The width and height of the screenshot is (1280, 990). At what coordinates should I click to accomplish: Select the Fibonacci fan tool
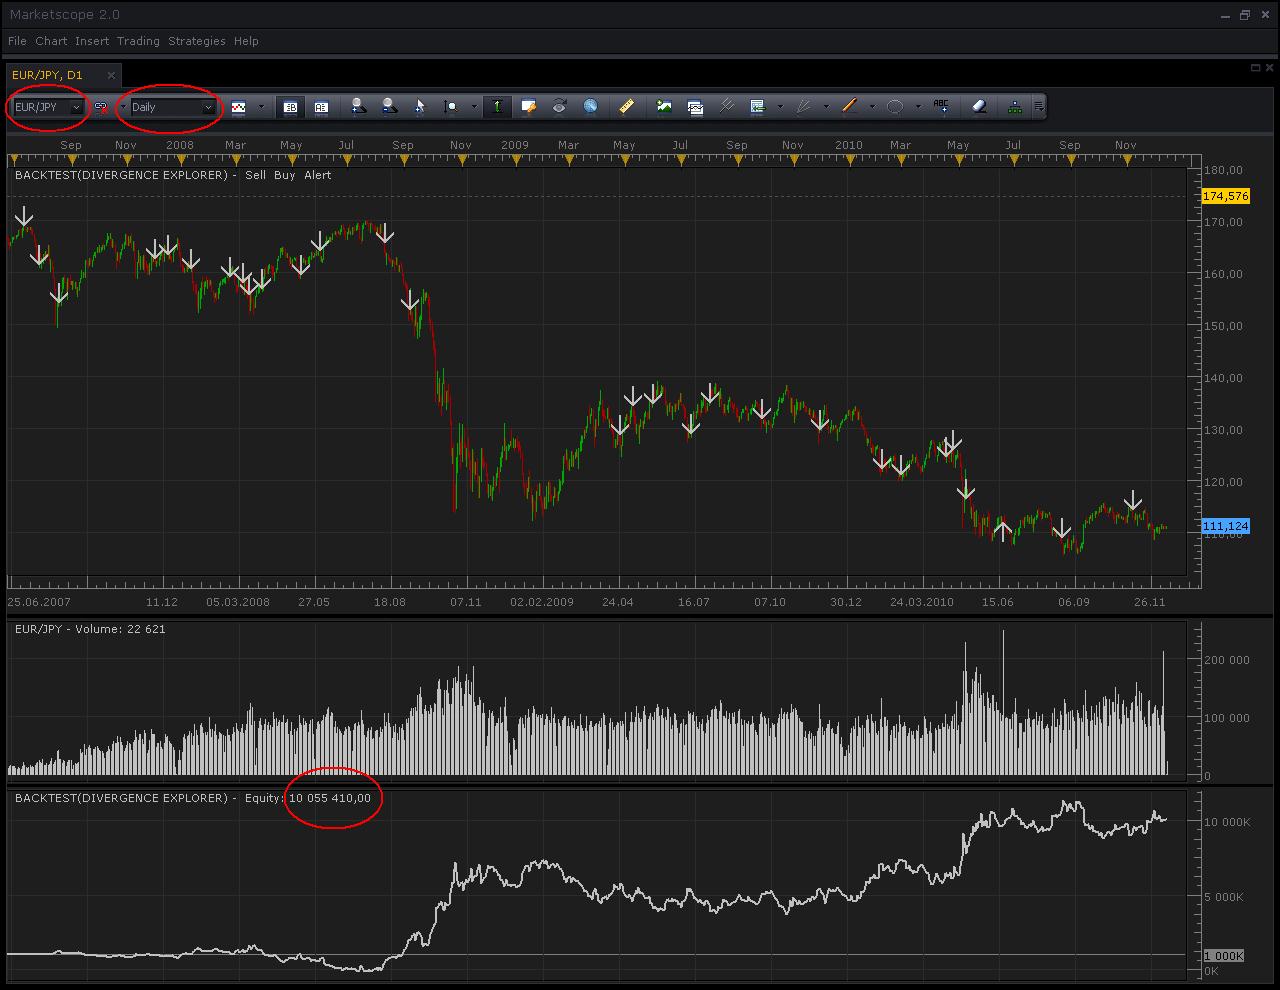803,107
